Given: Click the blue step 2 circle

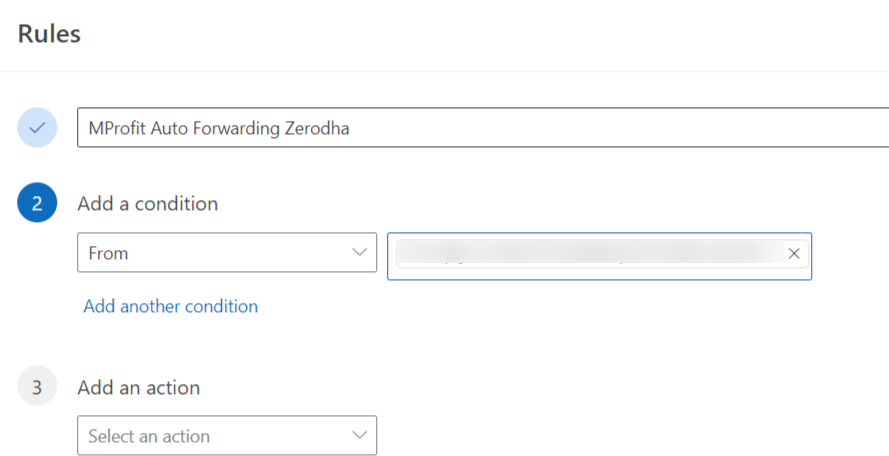Looking at the screenshot, I should 37,202.
